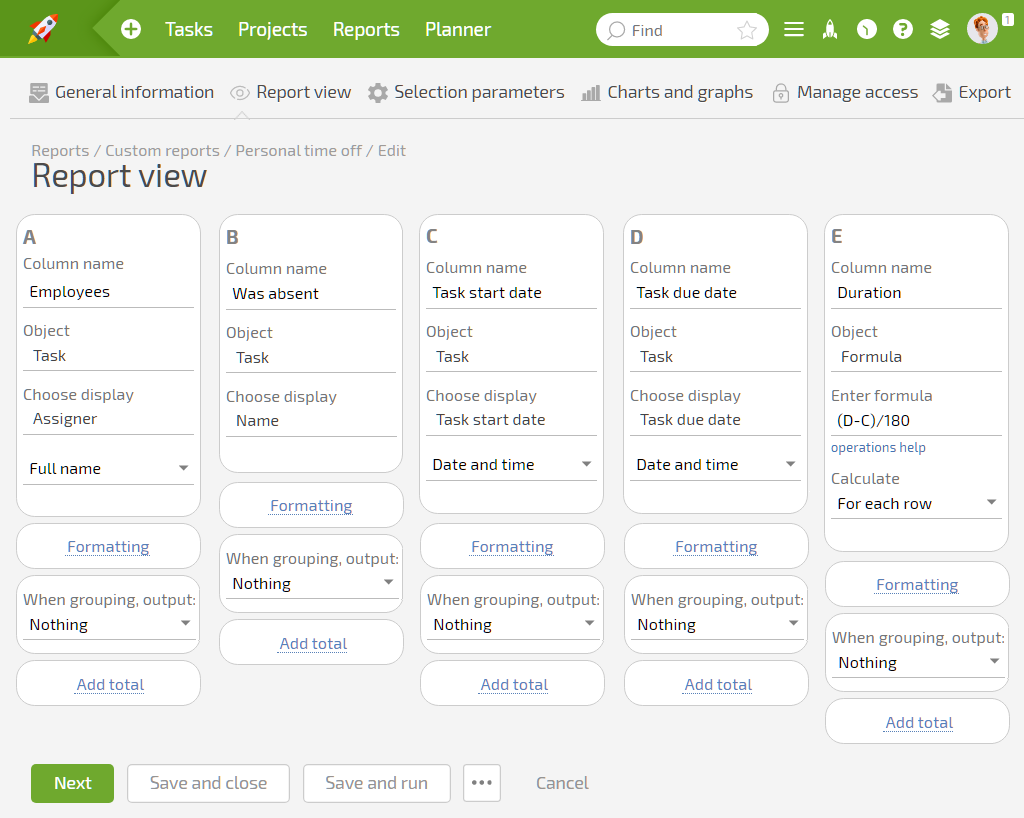Open the help question mark icon
This screenshot has height=818, width=1024.
[x=903, y=29]
